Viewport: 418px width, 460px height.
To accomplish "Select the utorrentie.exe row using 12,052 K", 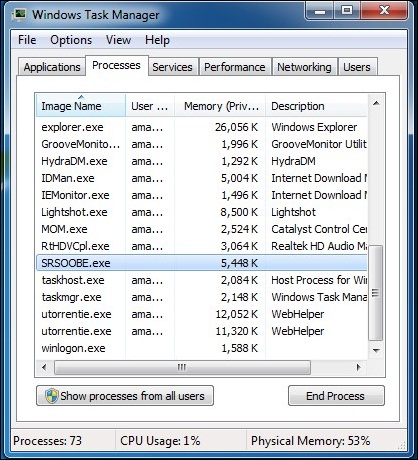I will [x=201, y=314].
